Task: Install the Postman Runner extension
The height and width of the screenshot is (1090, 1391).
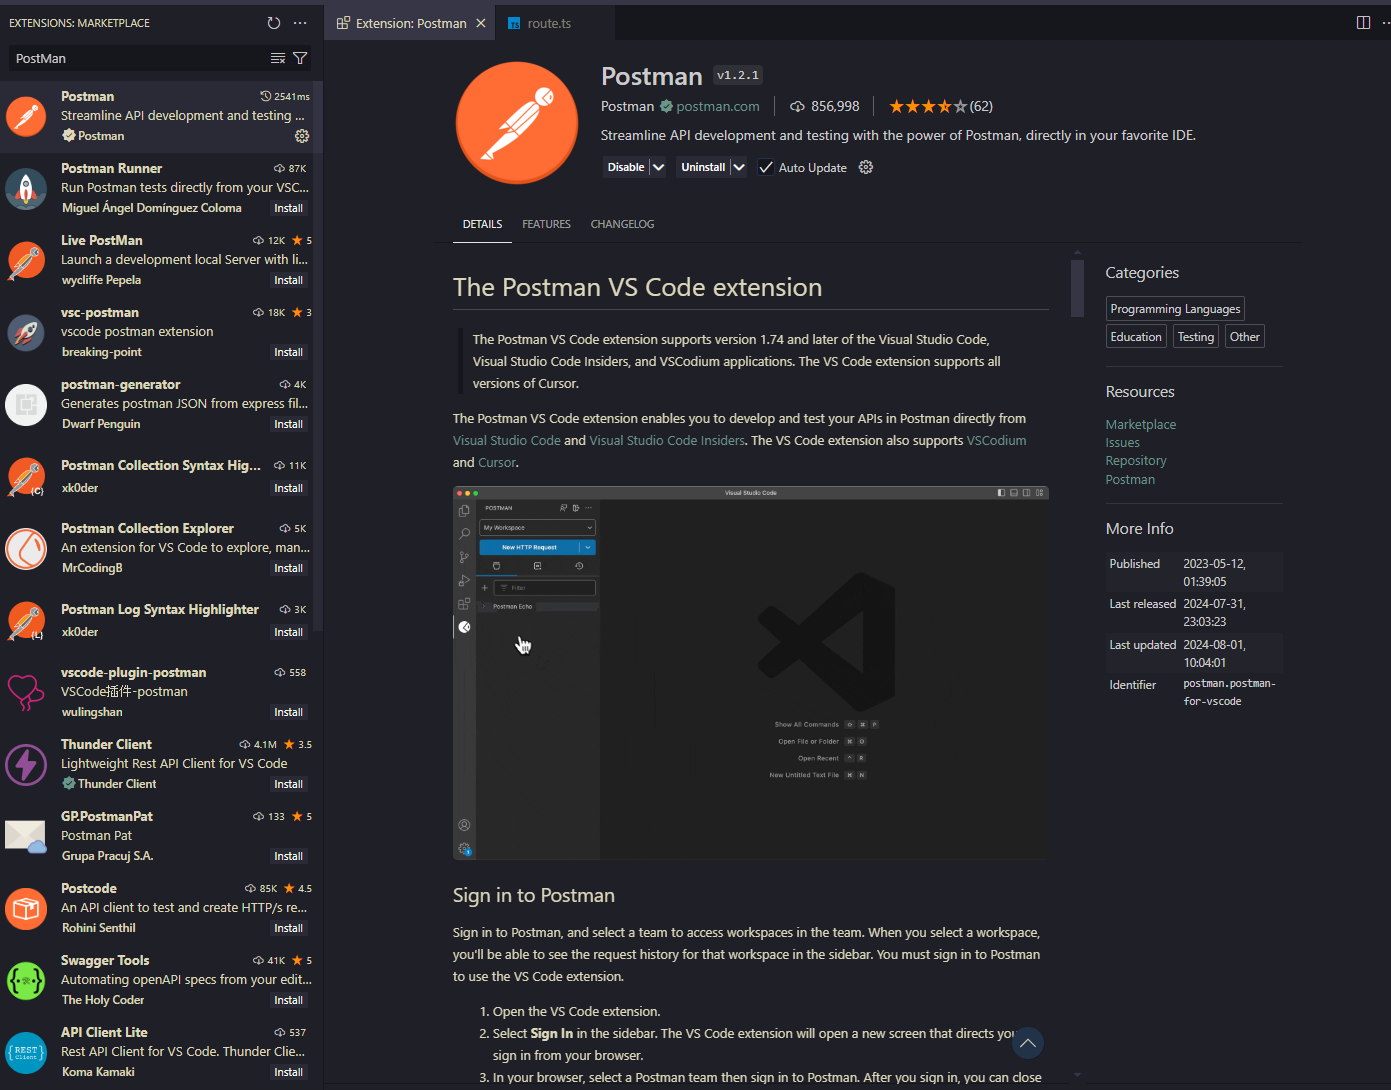Action: coord(288,208)
